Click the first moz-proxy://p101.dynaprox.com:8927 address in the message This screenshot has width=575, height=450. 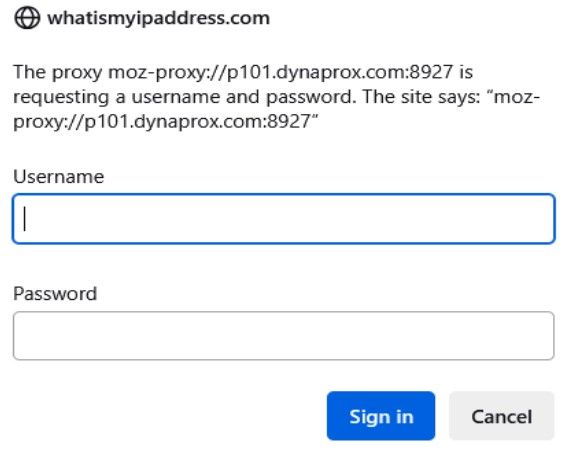coord(281,72)
